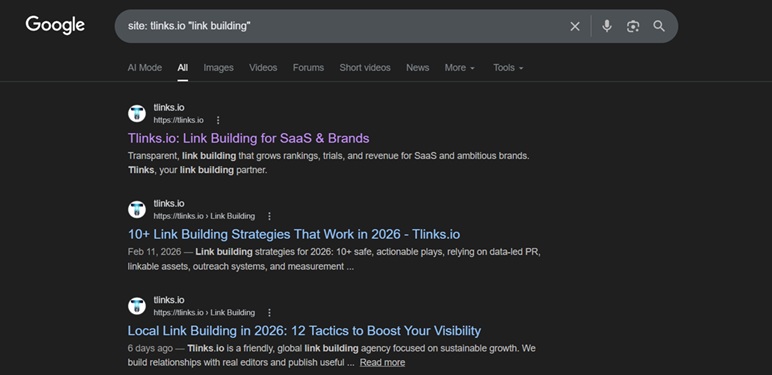Image resolution: width=772 pixels, height=375 pixels.
Task: Open 'Tlinks.io: Link Building for SaaS & Brands'
Action: point(249,138)
